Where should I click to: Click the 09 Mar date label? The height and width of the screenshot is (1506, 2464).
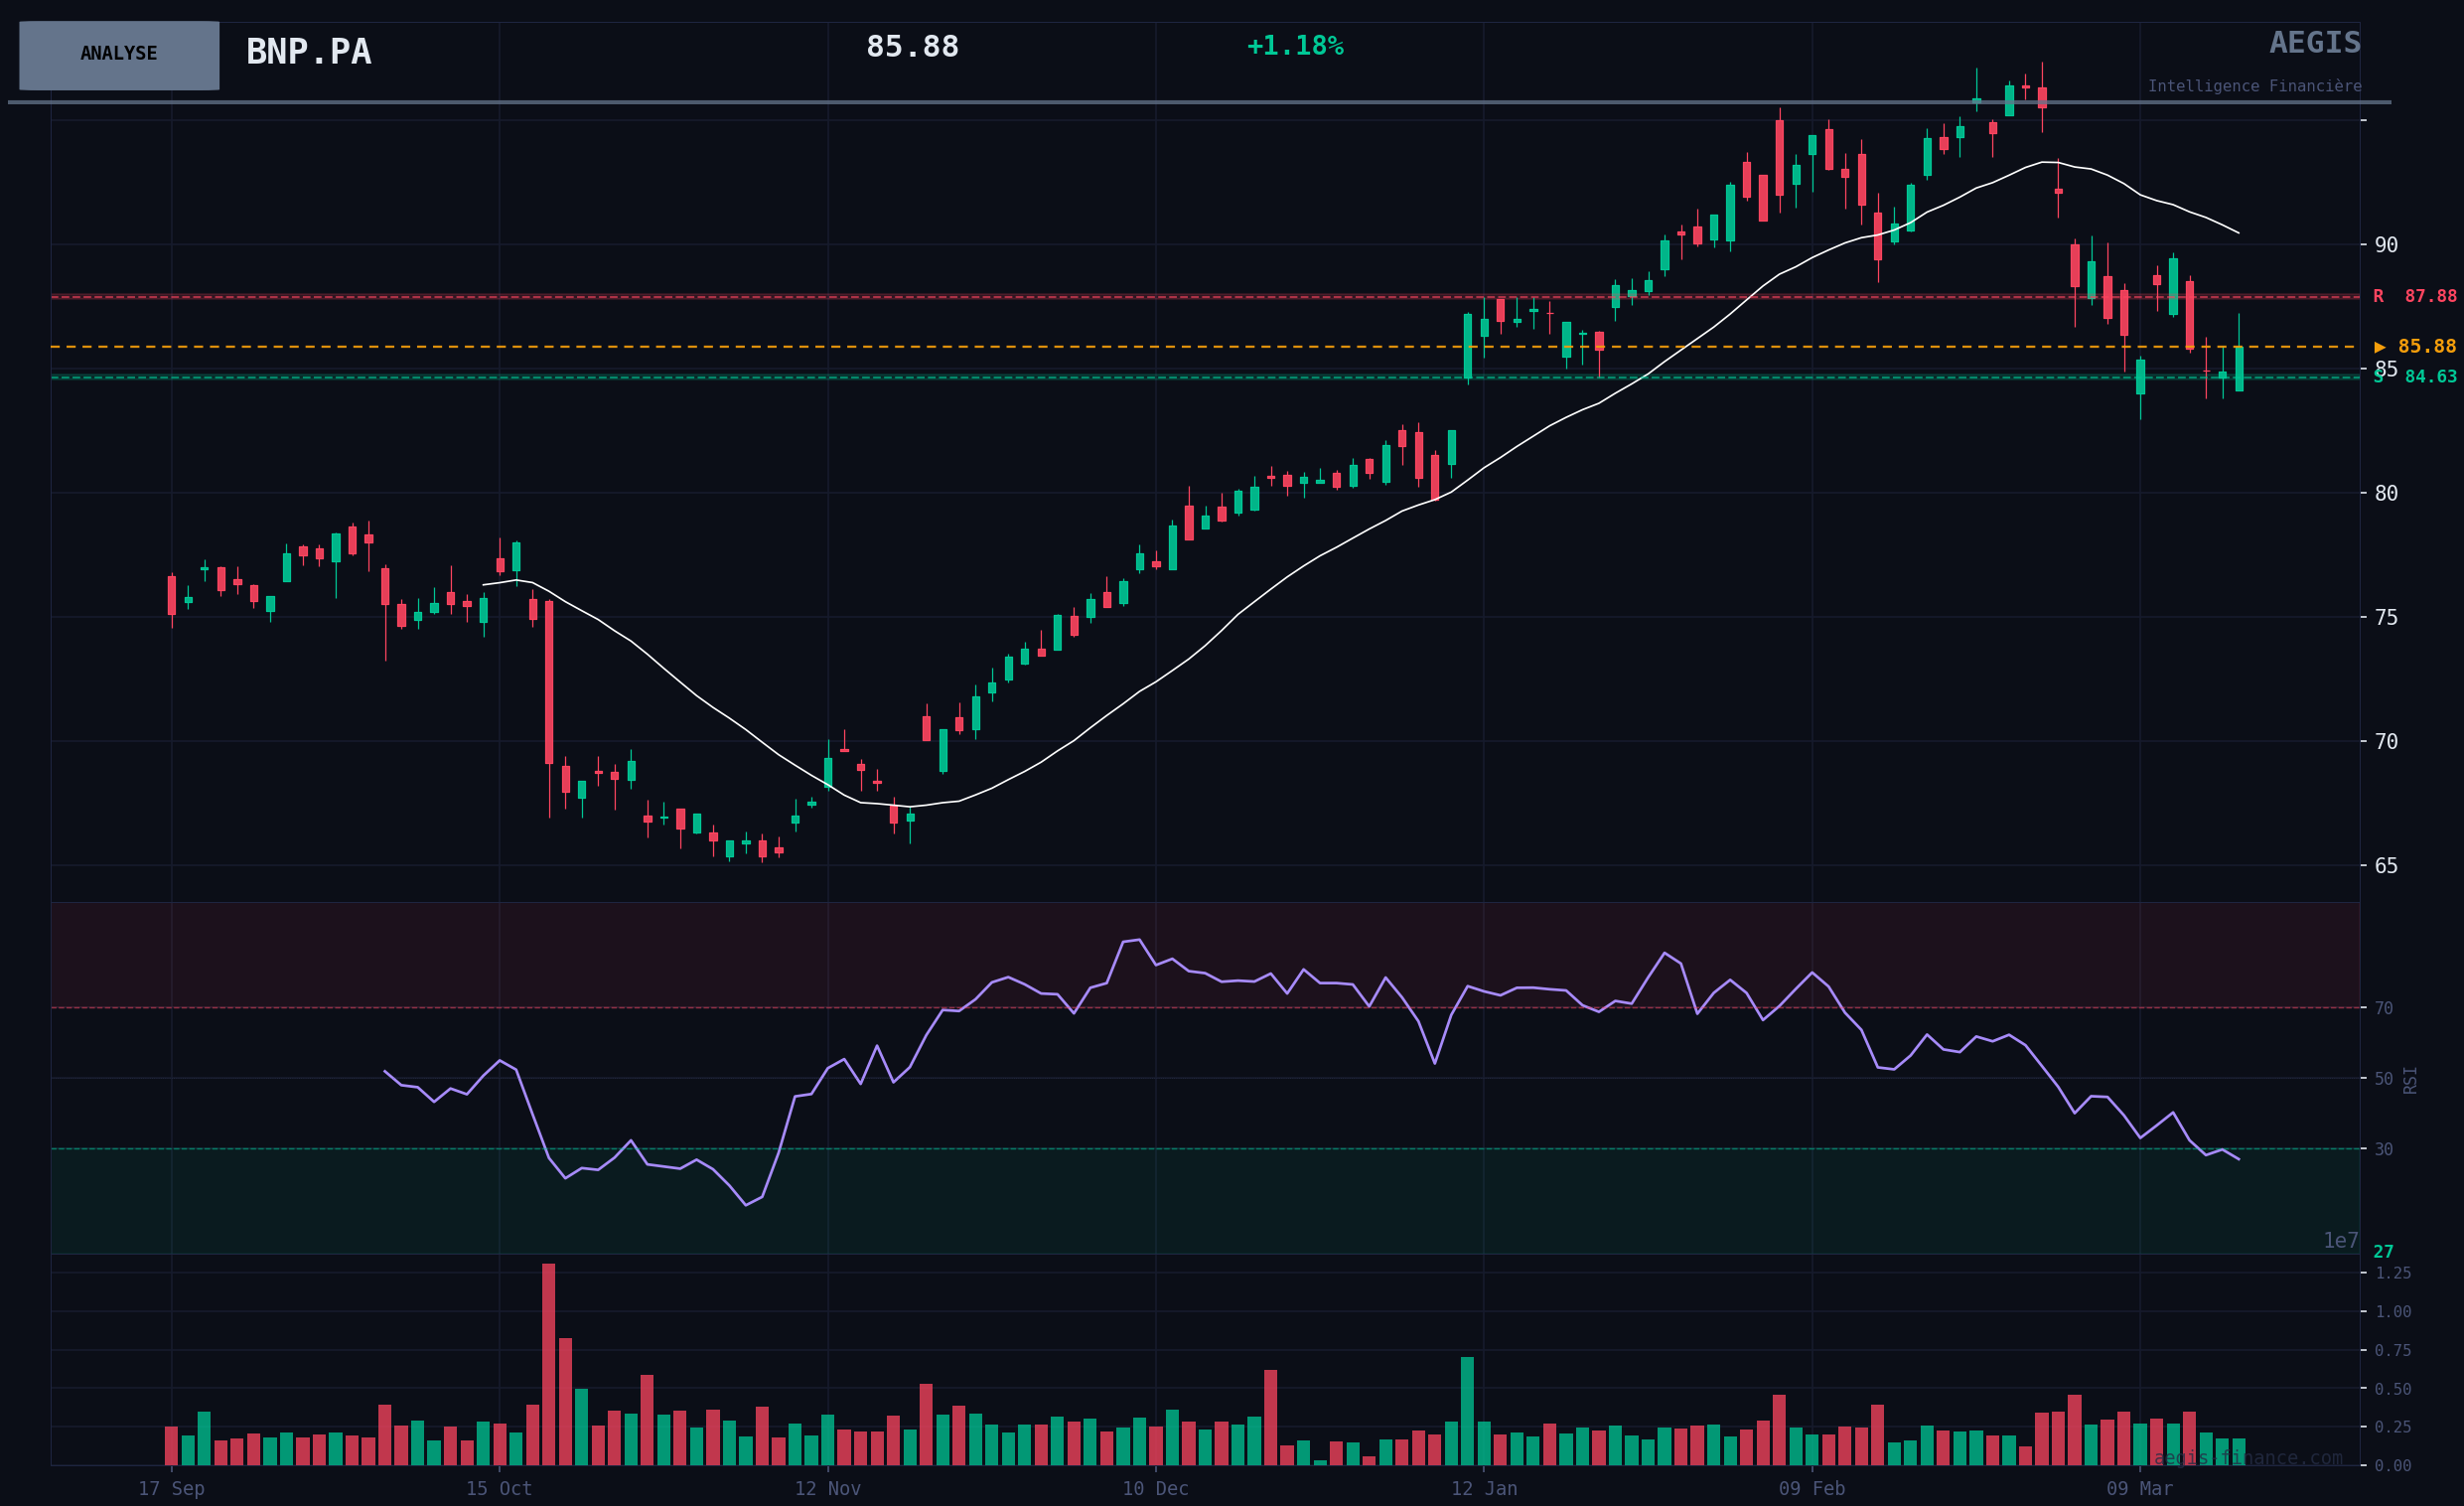pyautogui.click(x=2139, y=1489)
